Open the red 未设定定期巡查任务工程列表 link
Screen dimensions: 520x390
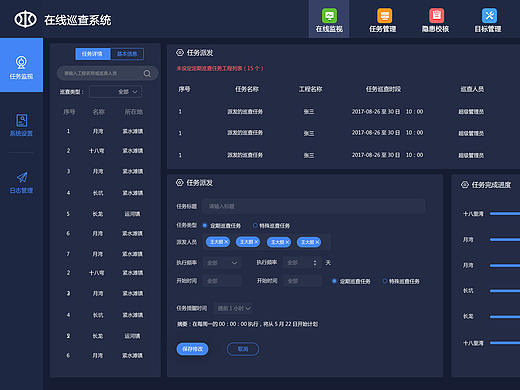coord(220,68)
